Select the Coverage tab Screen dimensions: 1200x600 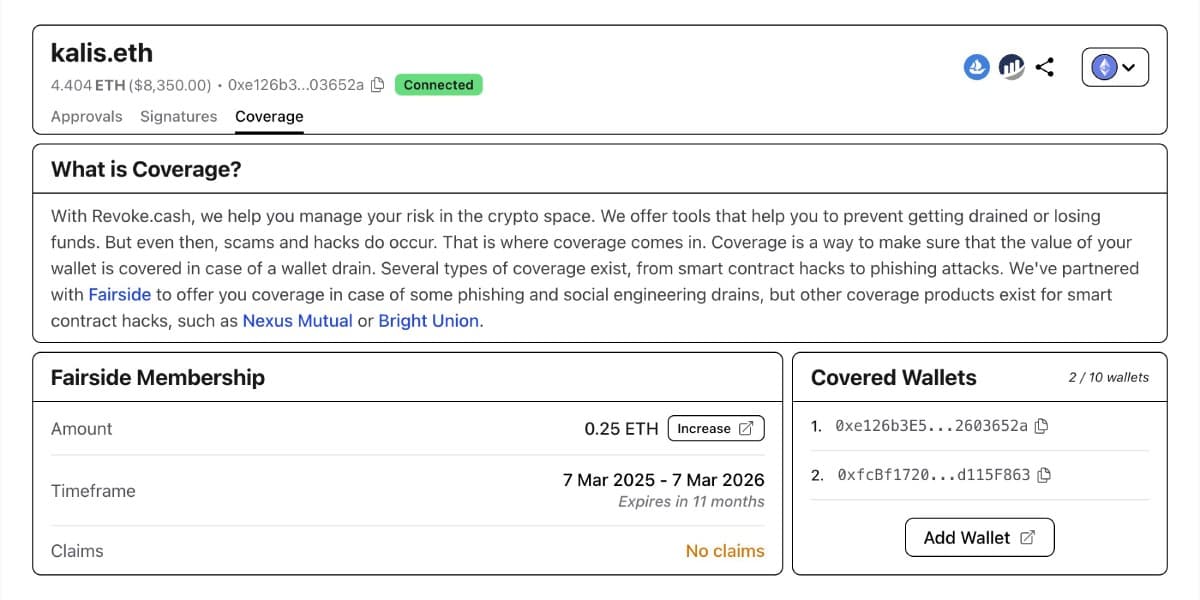[269, 116]
